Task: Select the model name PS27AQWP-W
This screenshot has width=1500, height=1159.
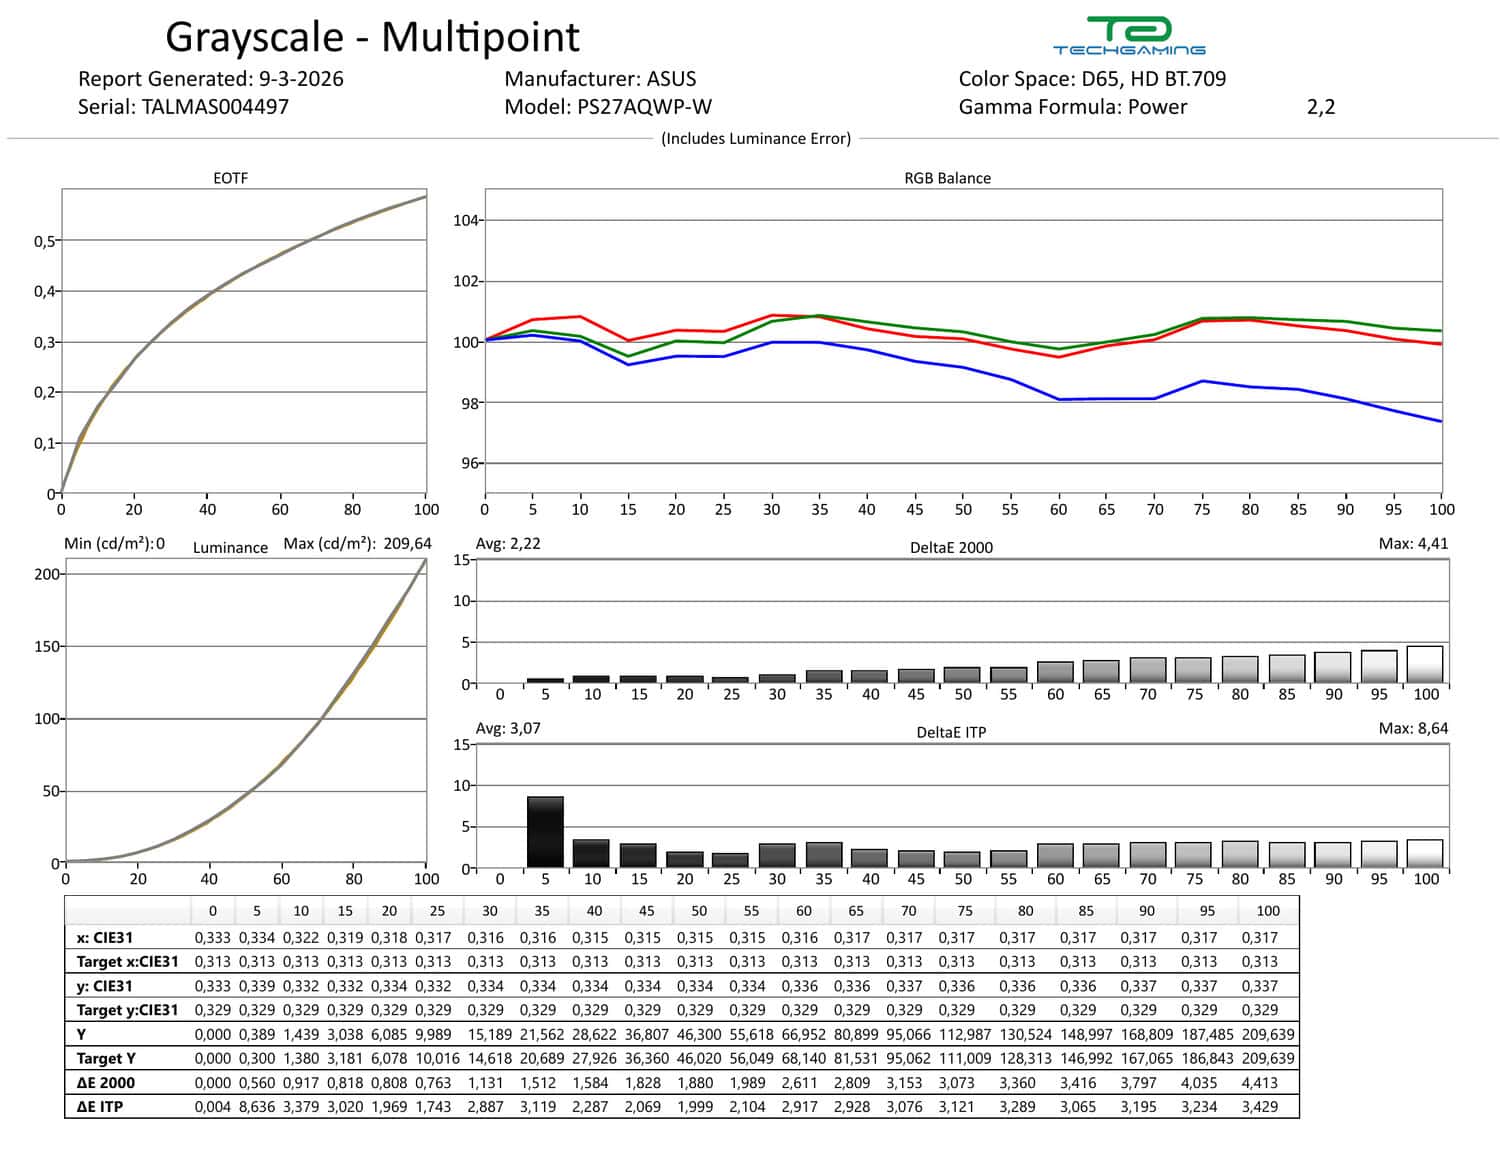Action: (644, 107)
